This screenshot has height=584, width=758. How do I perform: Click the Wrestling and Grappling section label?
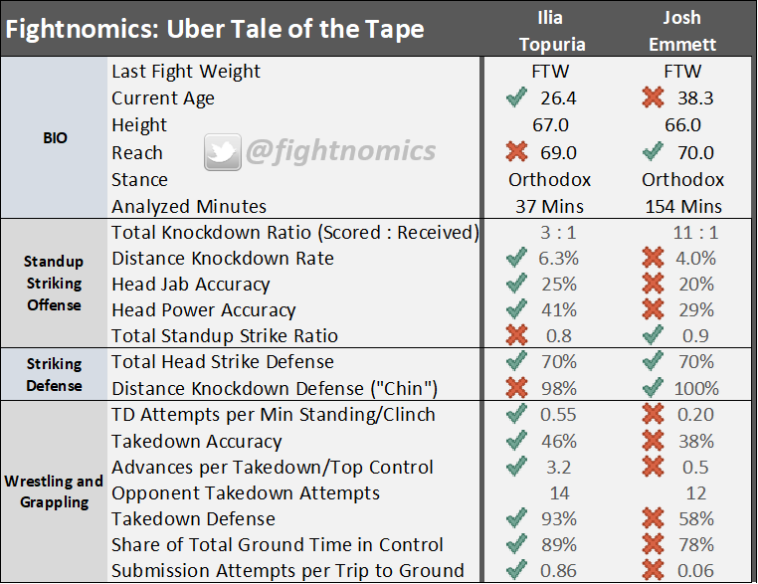pyautogui.click(x=54, y=492)
